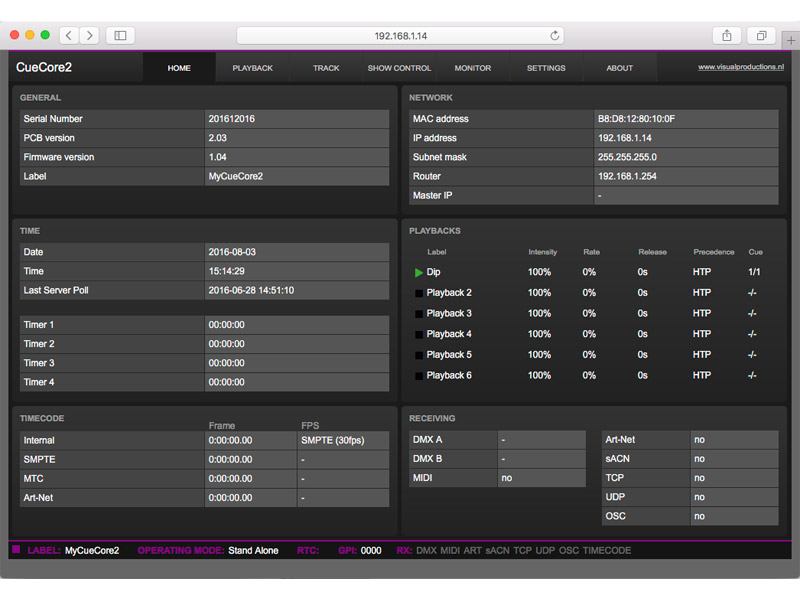Screen dimensions: 800x600
Task: Click the 192.168.1.14 address field
Action: 400,35
